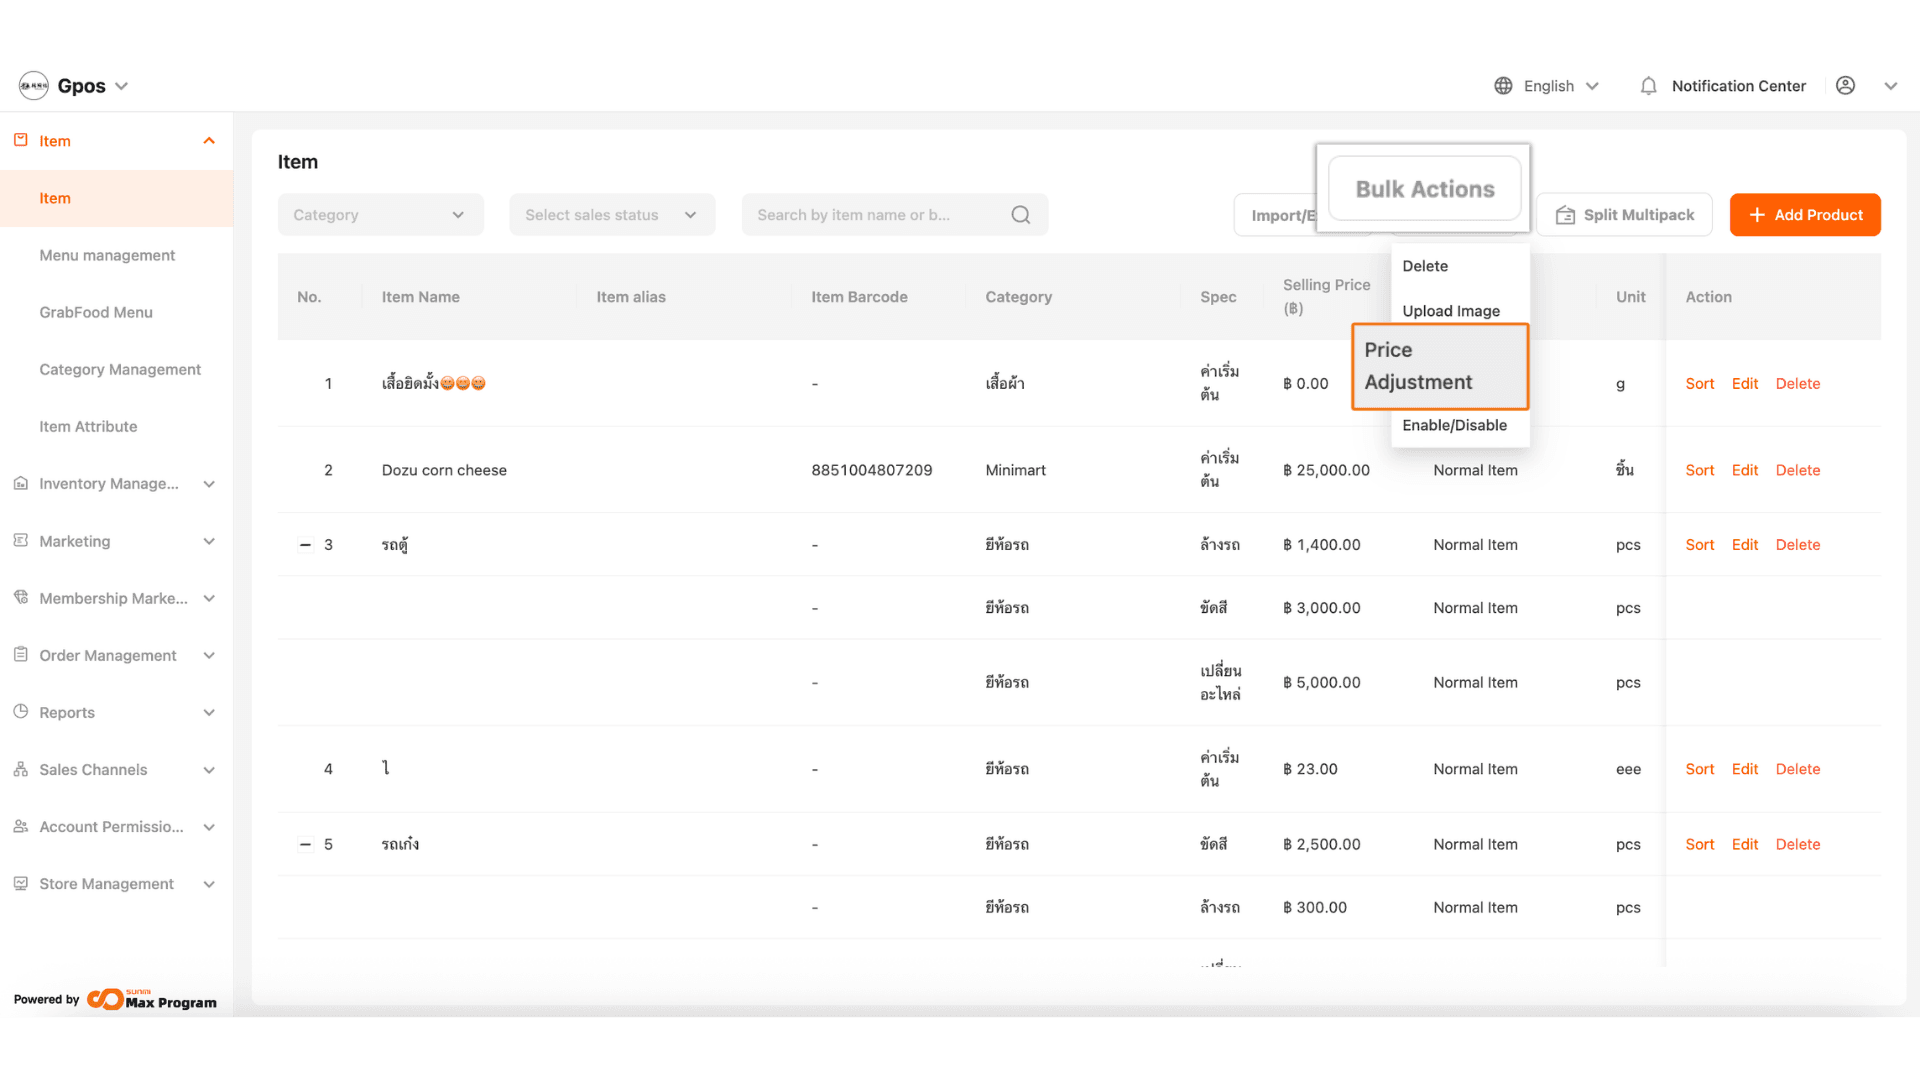The width and height of the screenshot is (1920, 1080).
Task: Click the notification bell icon
Action: tap(1648, 86)
